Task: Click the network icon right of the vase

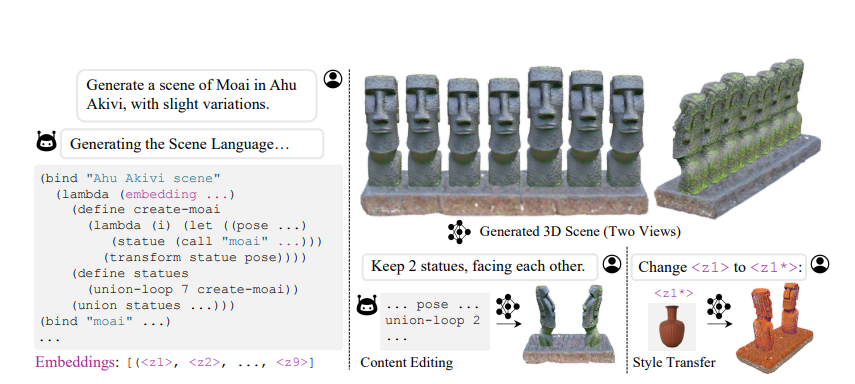Action: [719, 307]
